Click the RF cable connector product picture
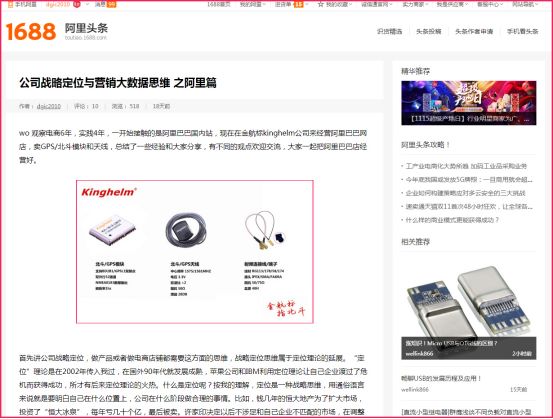 (x=265, y=231)
